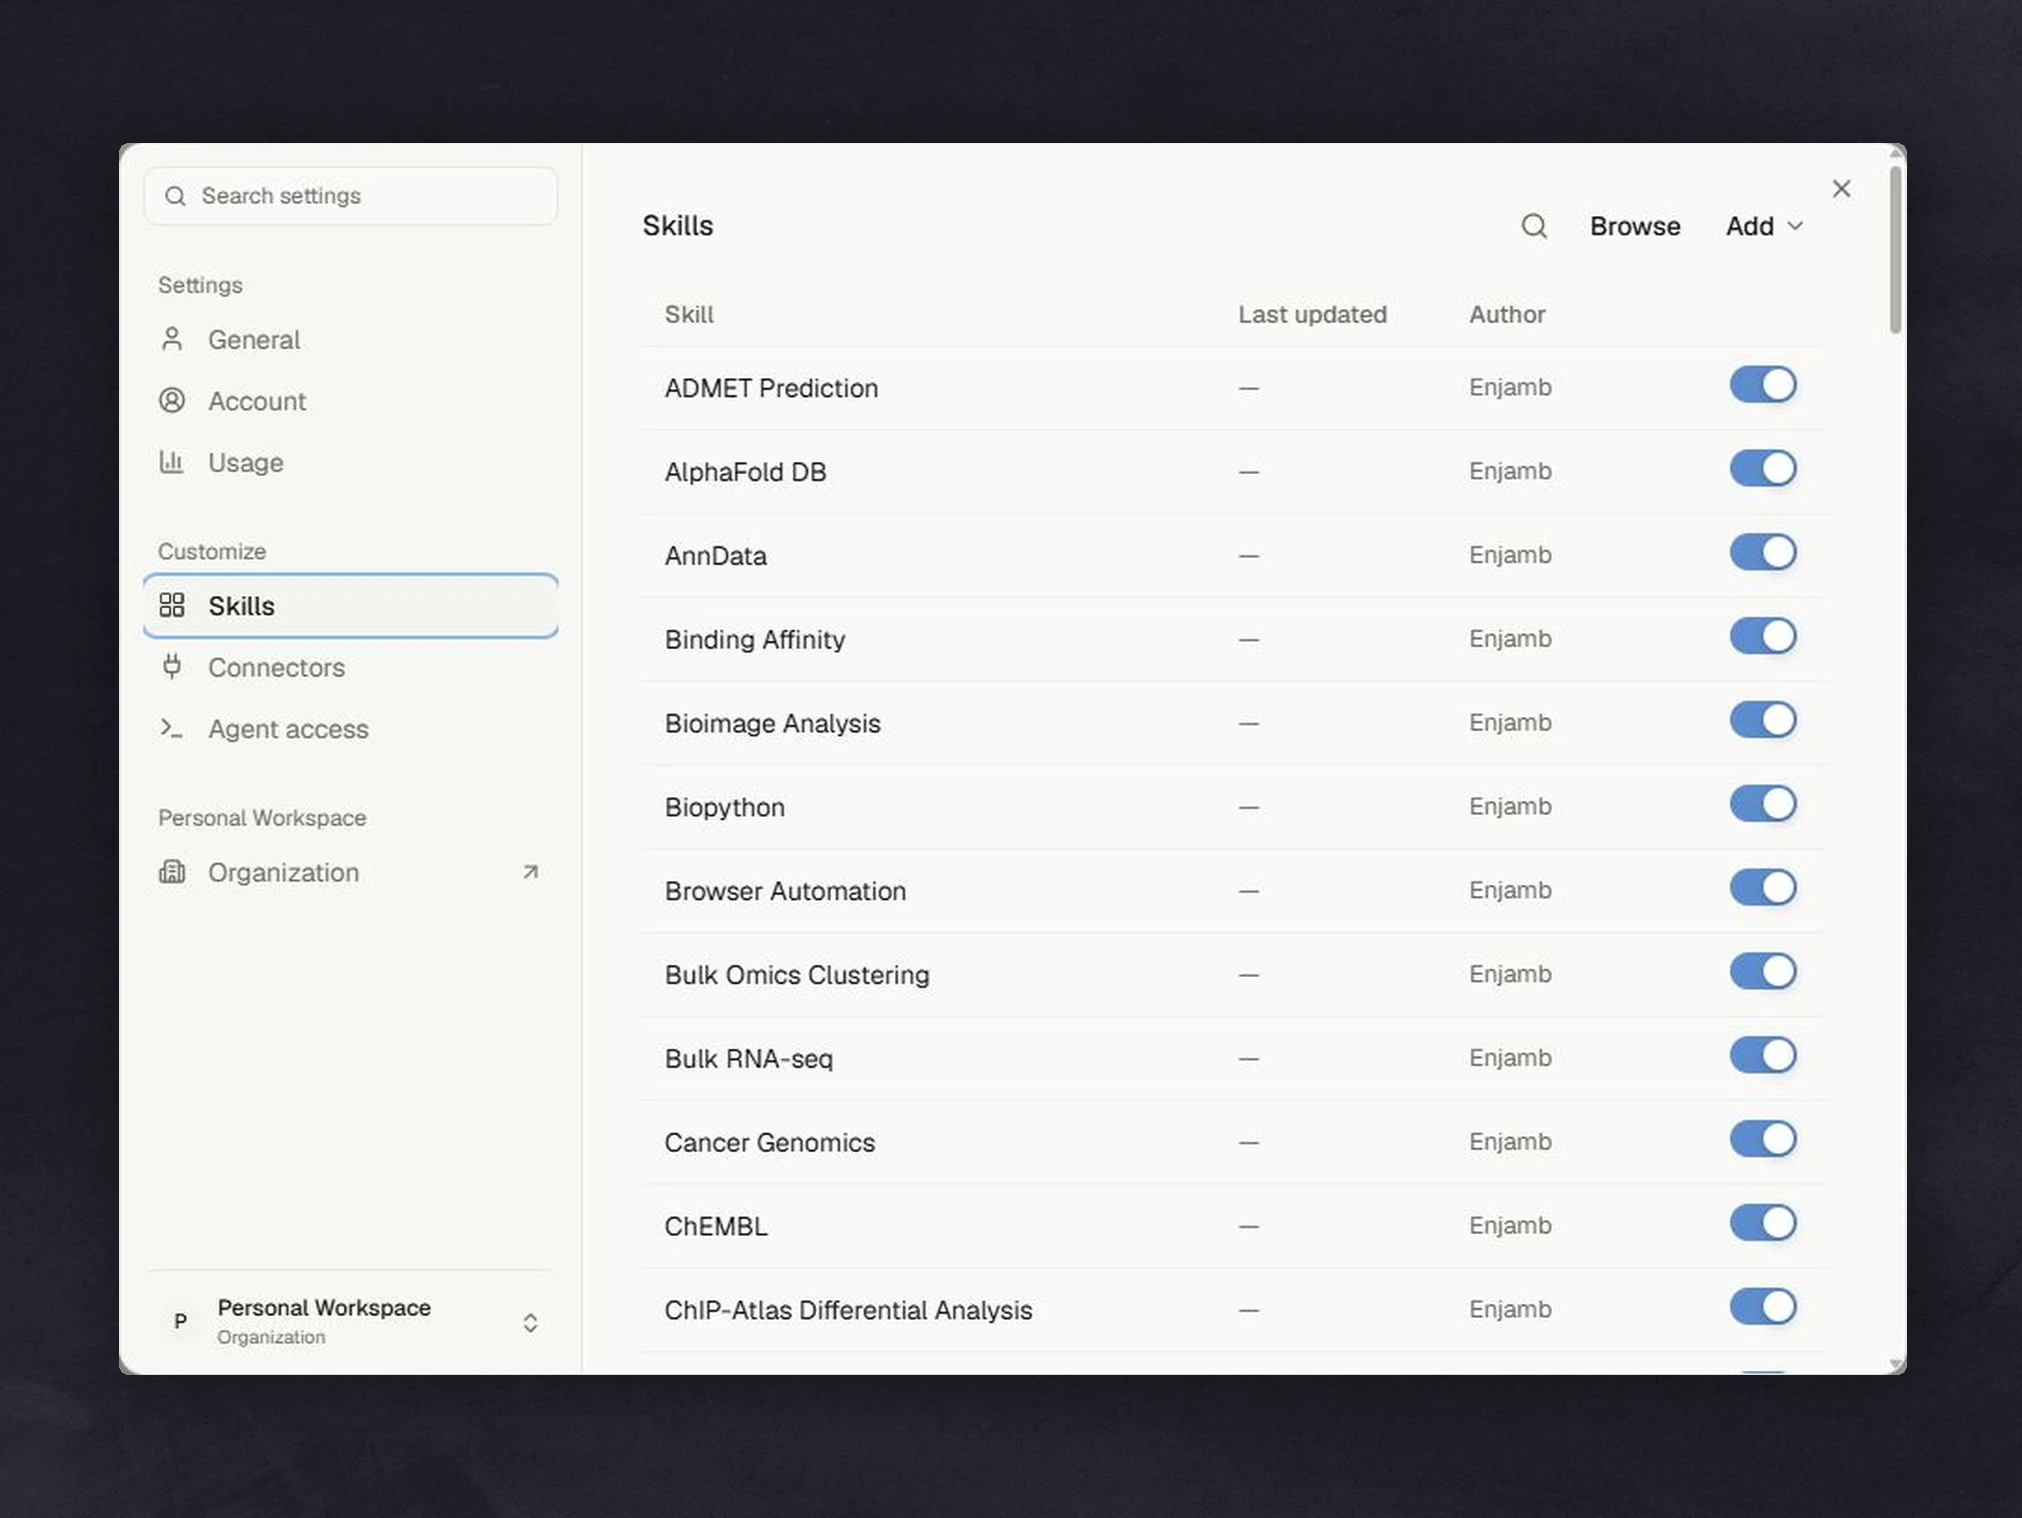Sort by the Author column header
The image size is (2022, 1518).
1507,314
